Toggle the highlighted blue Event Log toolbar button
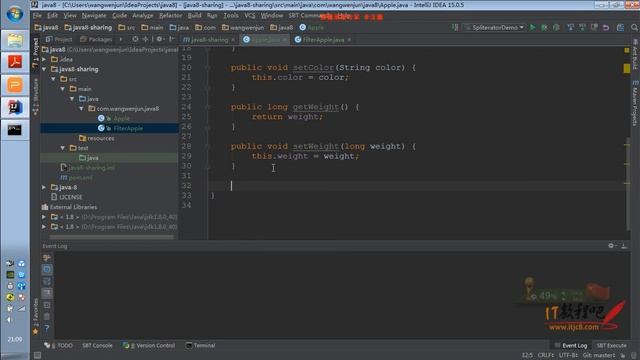This screenshot has width=640, height=360. (x=47, y=269)
